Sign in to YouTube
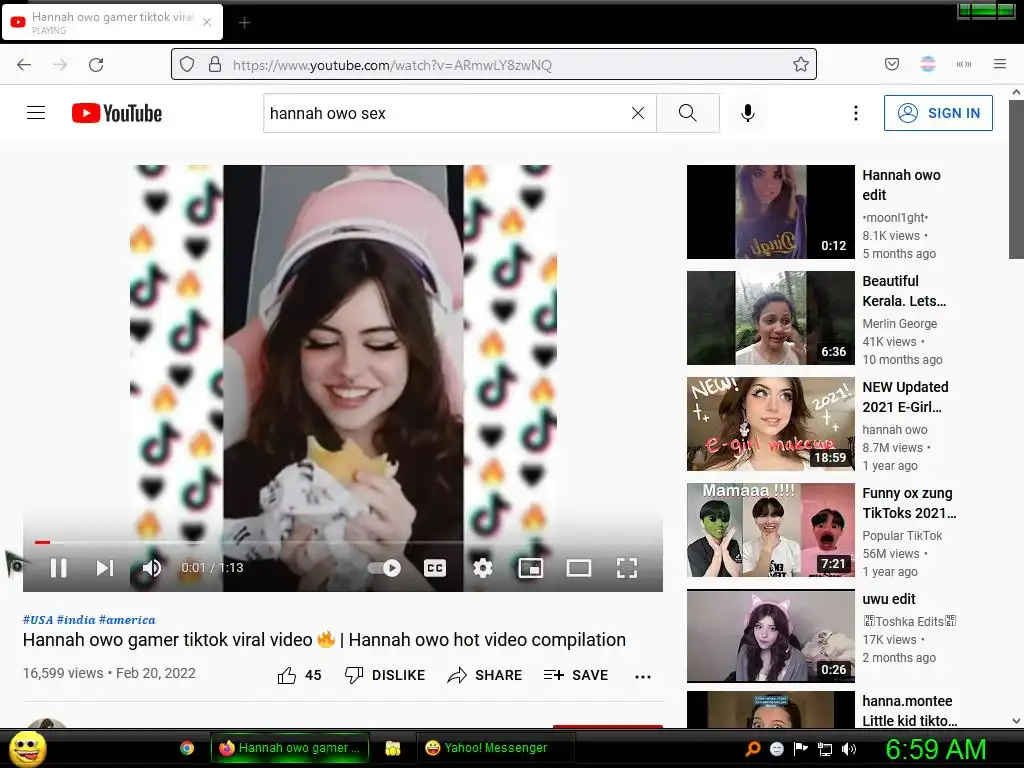Viewport: 1024px width, 768px height. point(938,113)
